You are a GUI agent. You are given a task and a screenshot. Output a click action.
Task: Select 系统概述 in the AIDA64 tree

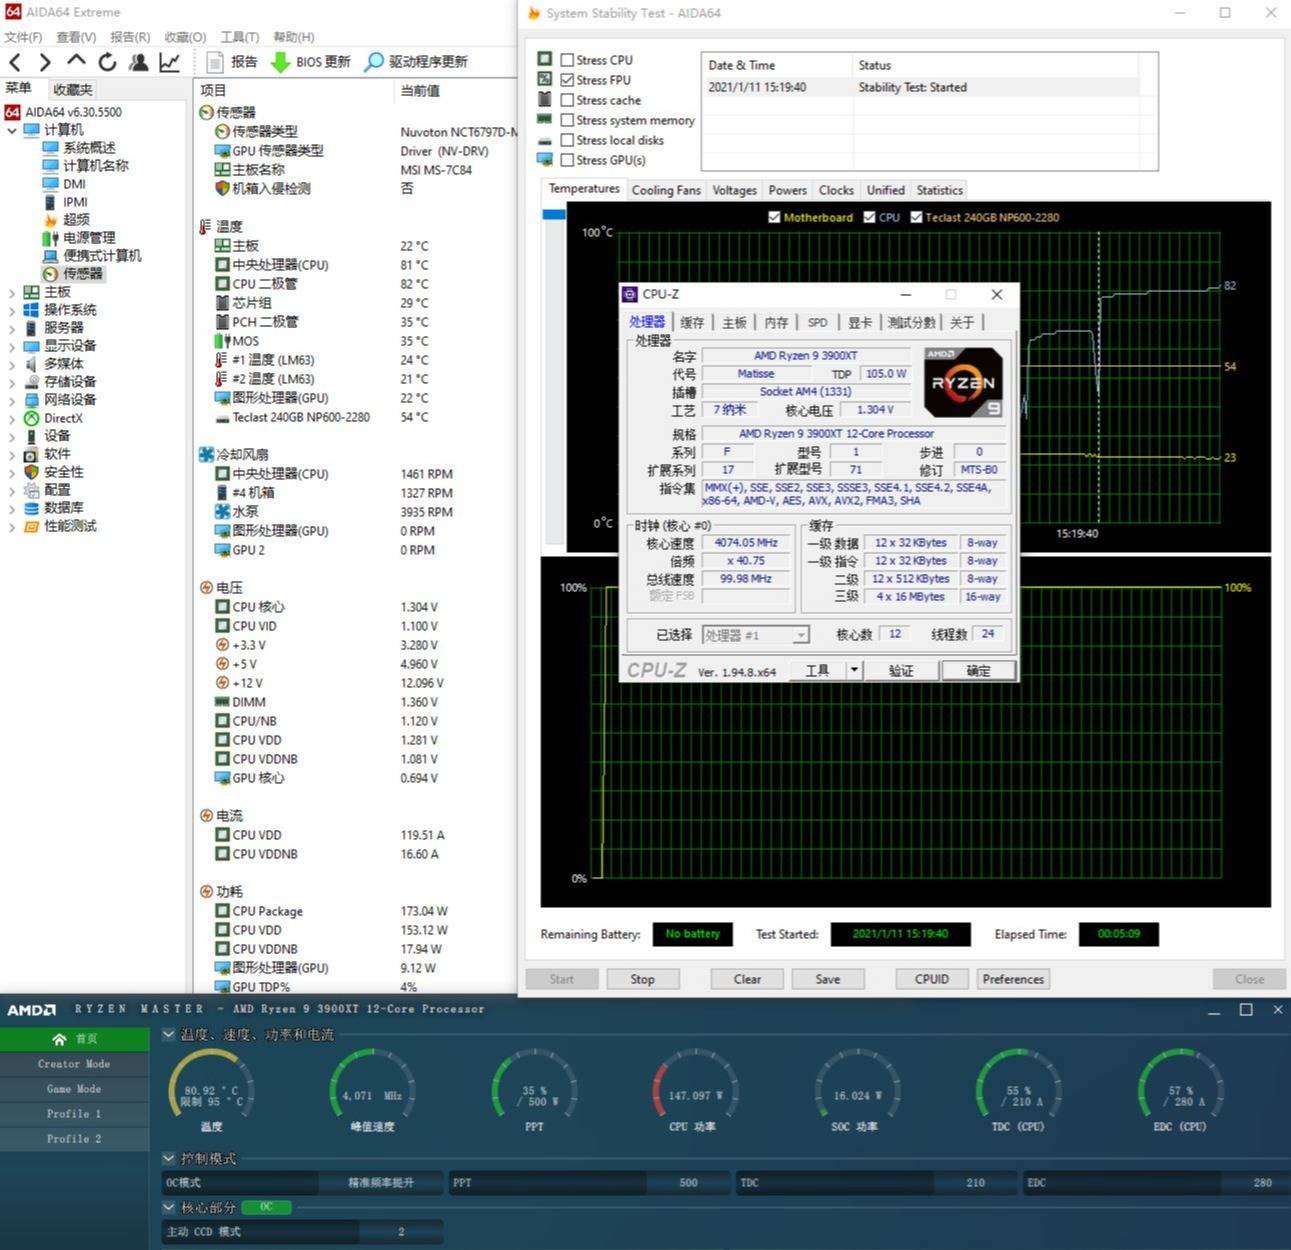[89, 147]
